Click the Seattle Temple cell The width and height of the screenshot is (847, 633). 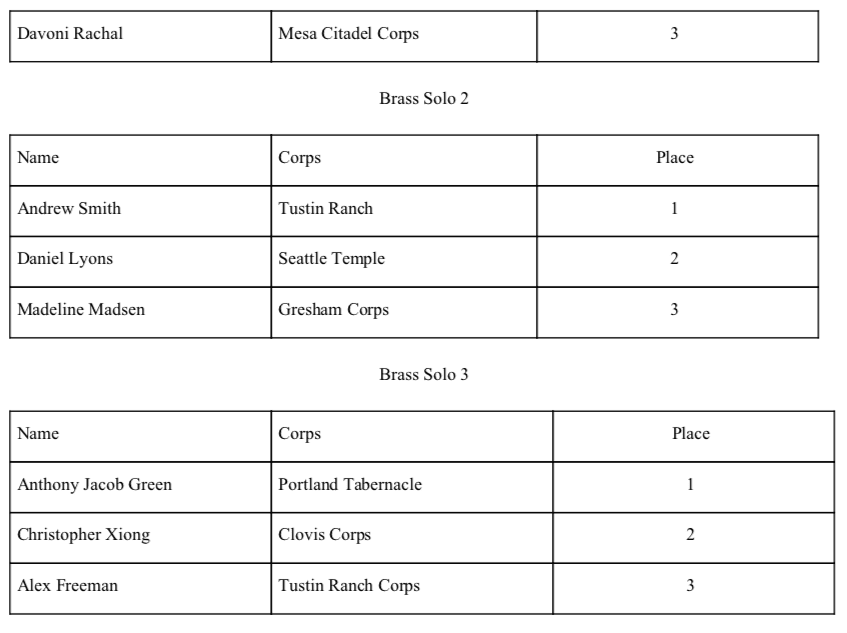(404, 261)
